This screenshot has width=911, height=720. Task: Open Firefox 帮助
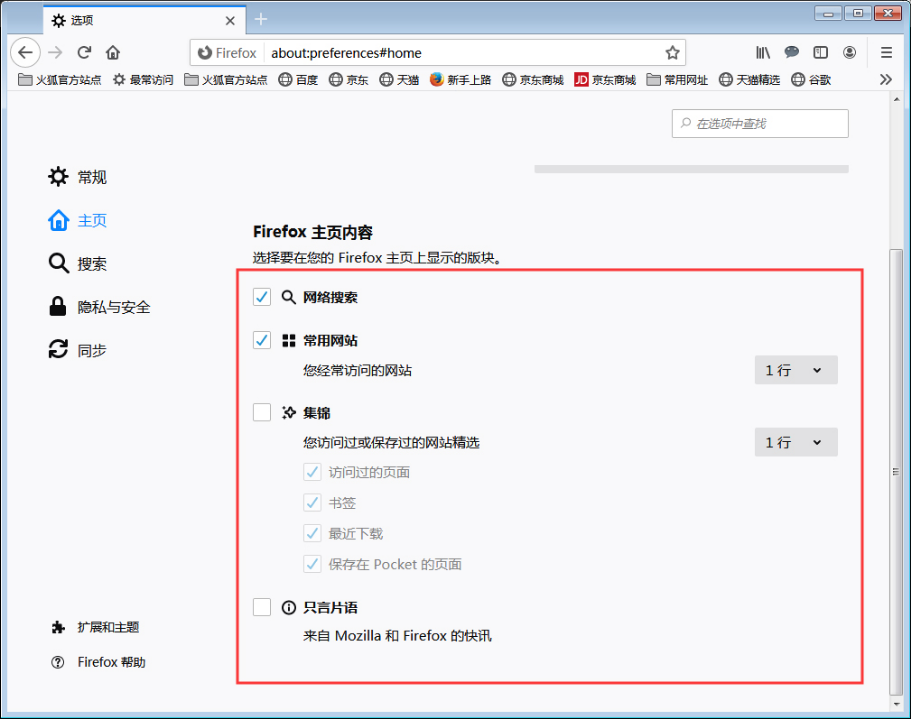click(97, 662)
